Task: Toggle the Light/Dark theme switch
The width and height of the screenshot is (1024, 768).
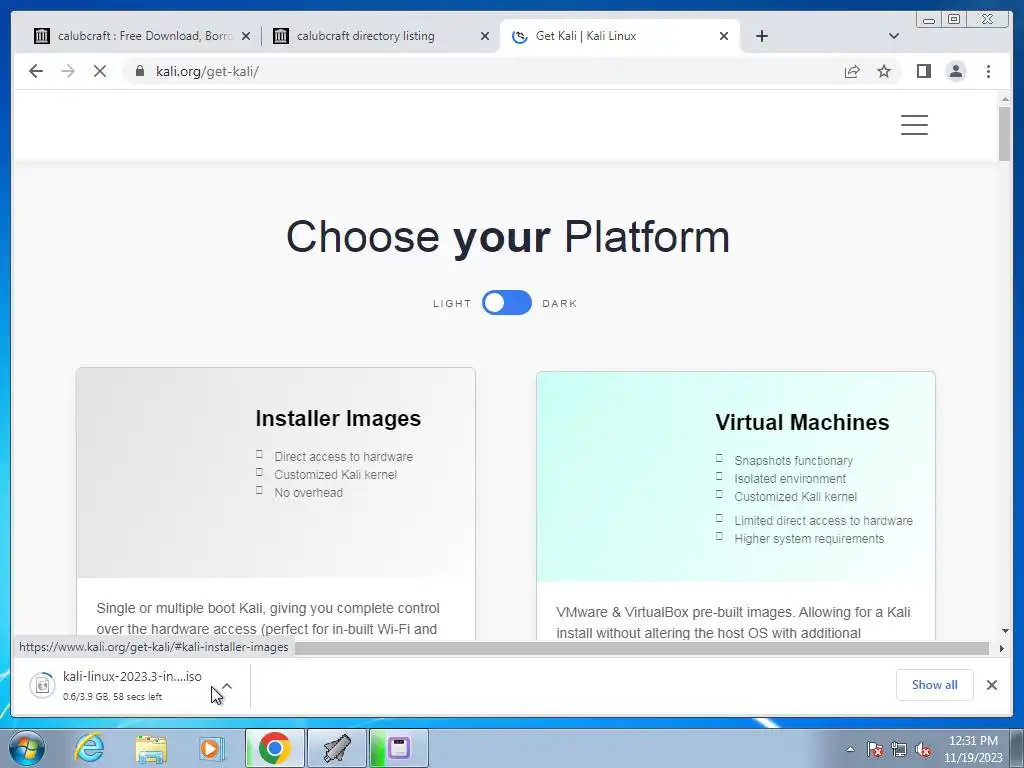Action: point(507,303)
